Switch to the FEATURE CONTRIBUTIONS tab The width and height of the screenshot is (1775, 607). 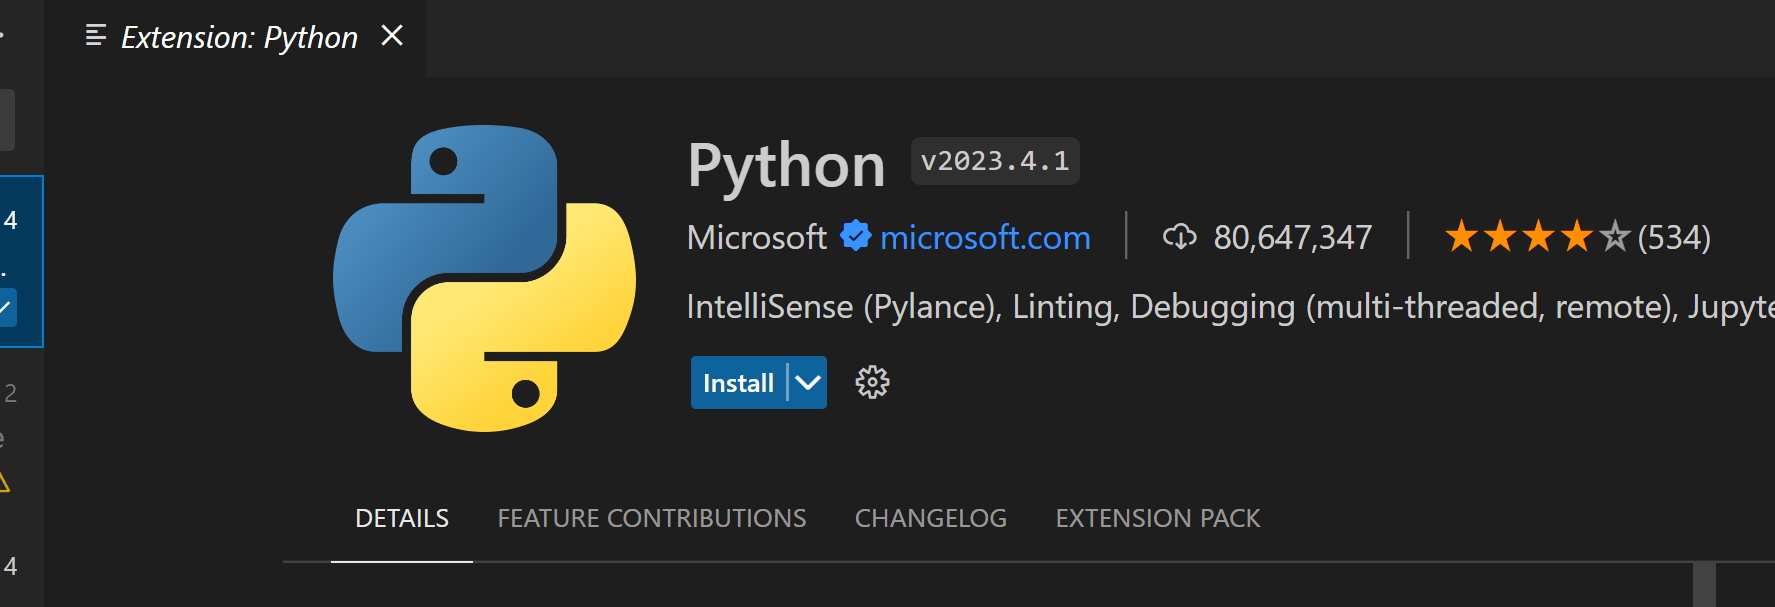click(652, 518)
